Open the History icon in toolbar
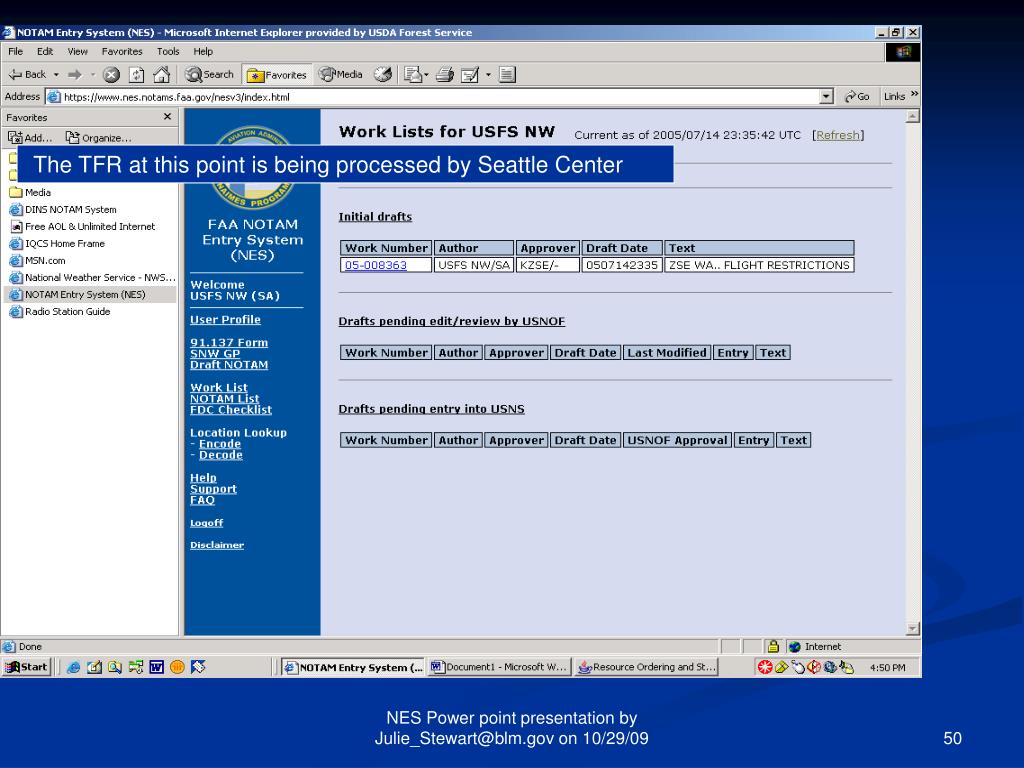The image size is (1024, 768). [383, 74]
